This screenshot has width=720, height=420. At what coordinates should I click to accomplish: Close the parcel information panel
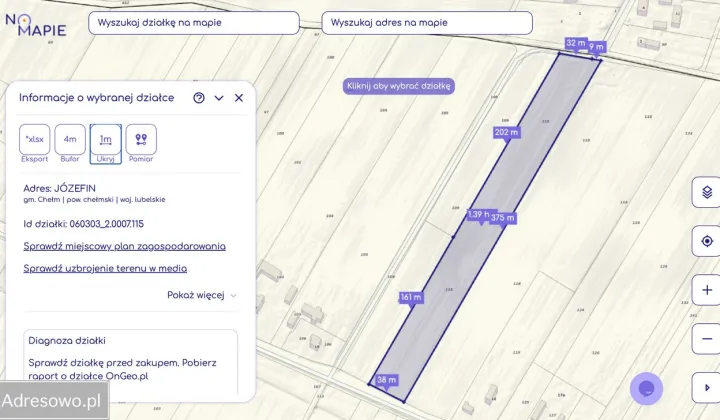click(x=239, y=98)
